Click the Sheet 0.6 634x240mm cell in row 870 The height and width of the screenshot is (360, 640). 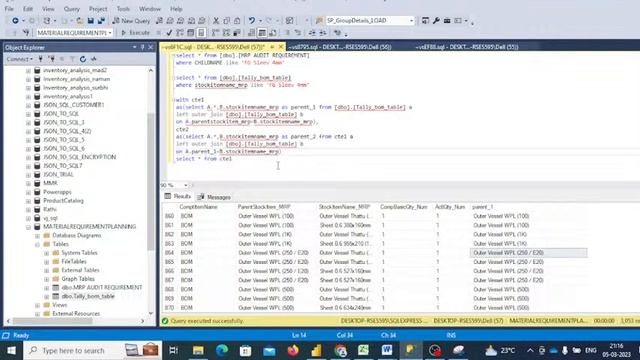(345, 308)
